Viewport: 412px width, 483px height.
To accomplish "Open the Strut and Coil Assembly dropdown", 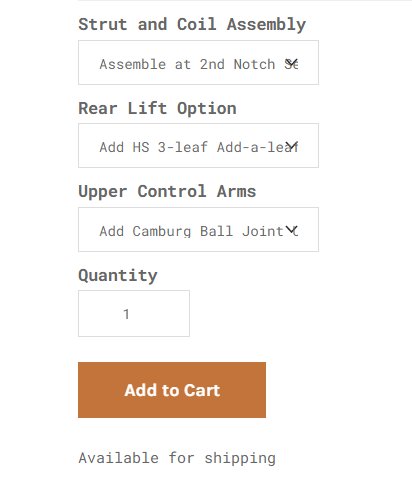I will tap(198, 62).
